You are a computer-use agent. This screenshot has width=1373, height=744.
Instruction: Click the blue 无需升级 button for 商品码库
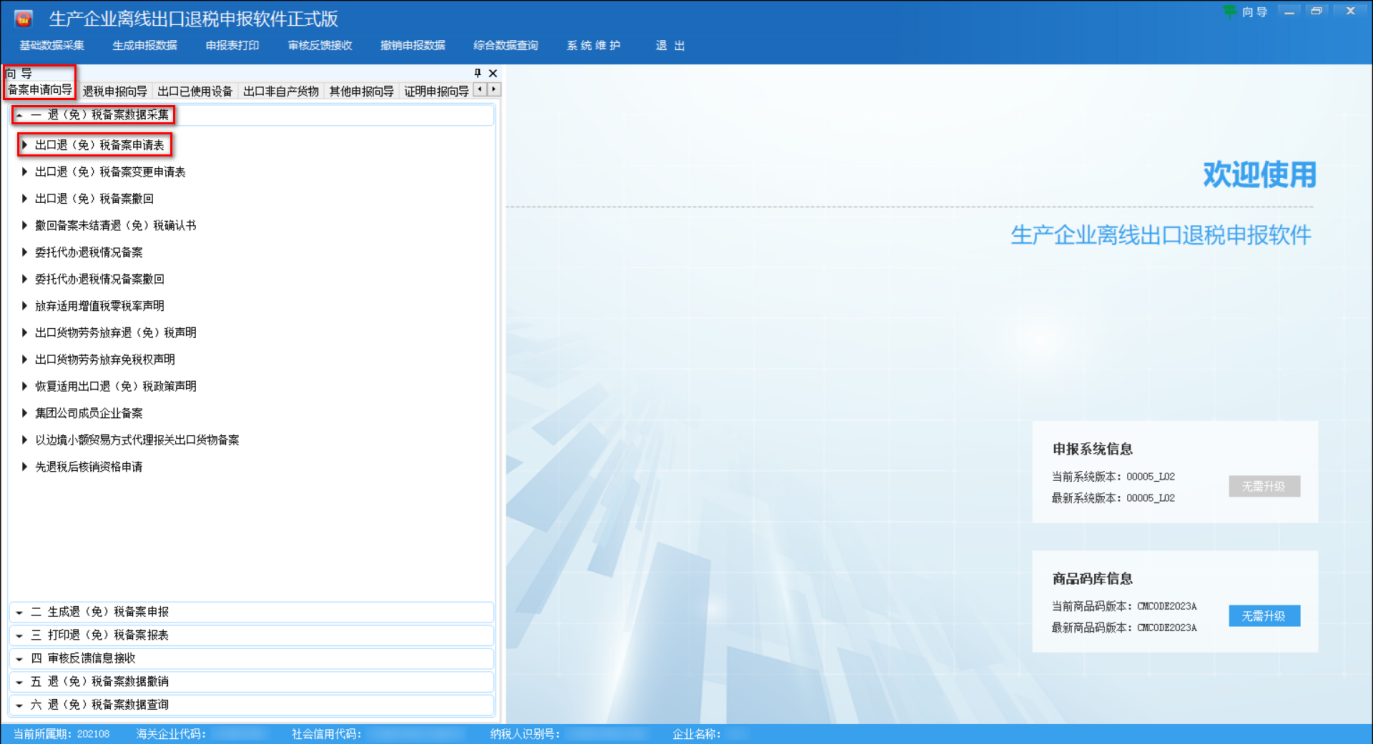pyautogui.click(x=1264, y=616)
